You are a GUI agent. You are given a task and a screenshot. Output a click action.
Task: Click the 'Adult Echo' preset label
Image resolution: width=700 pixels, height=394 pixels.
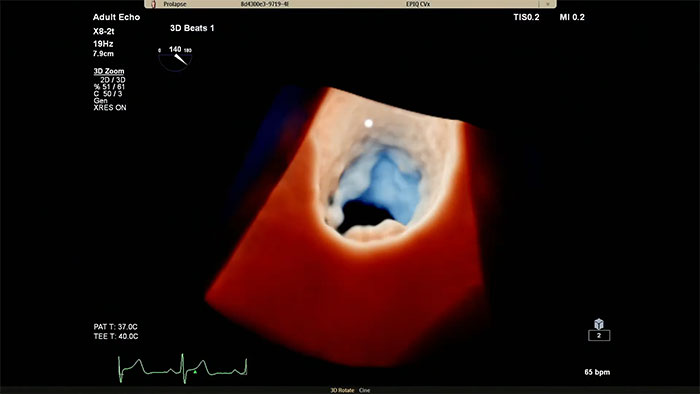pyautogui.click(x=117, y=17)
